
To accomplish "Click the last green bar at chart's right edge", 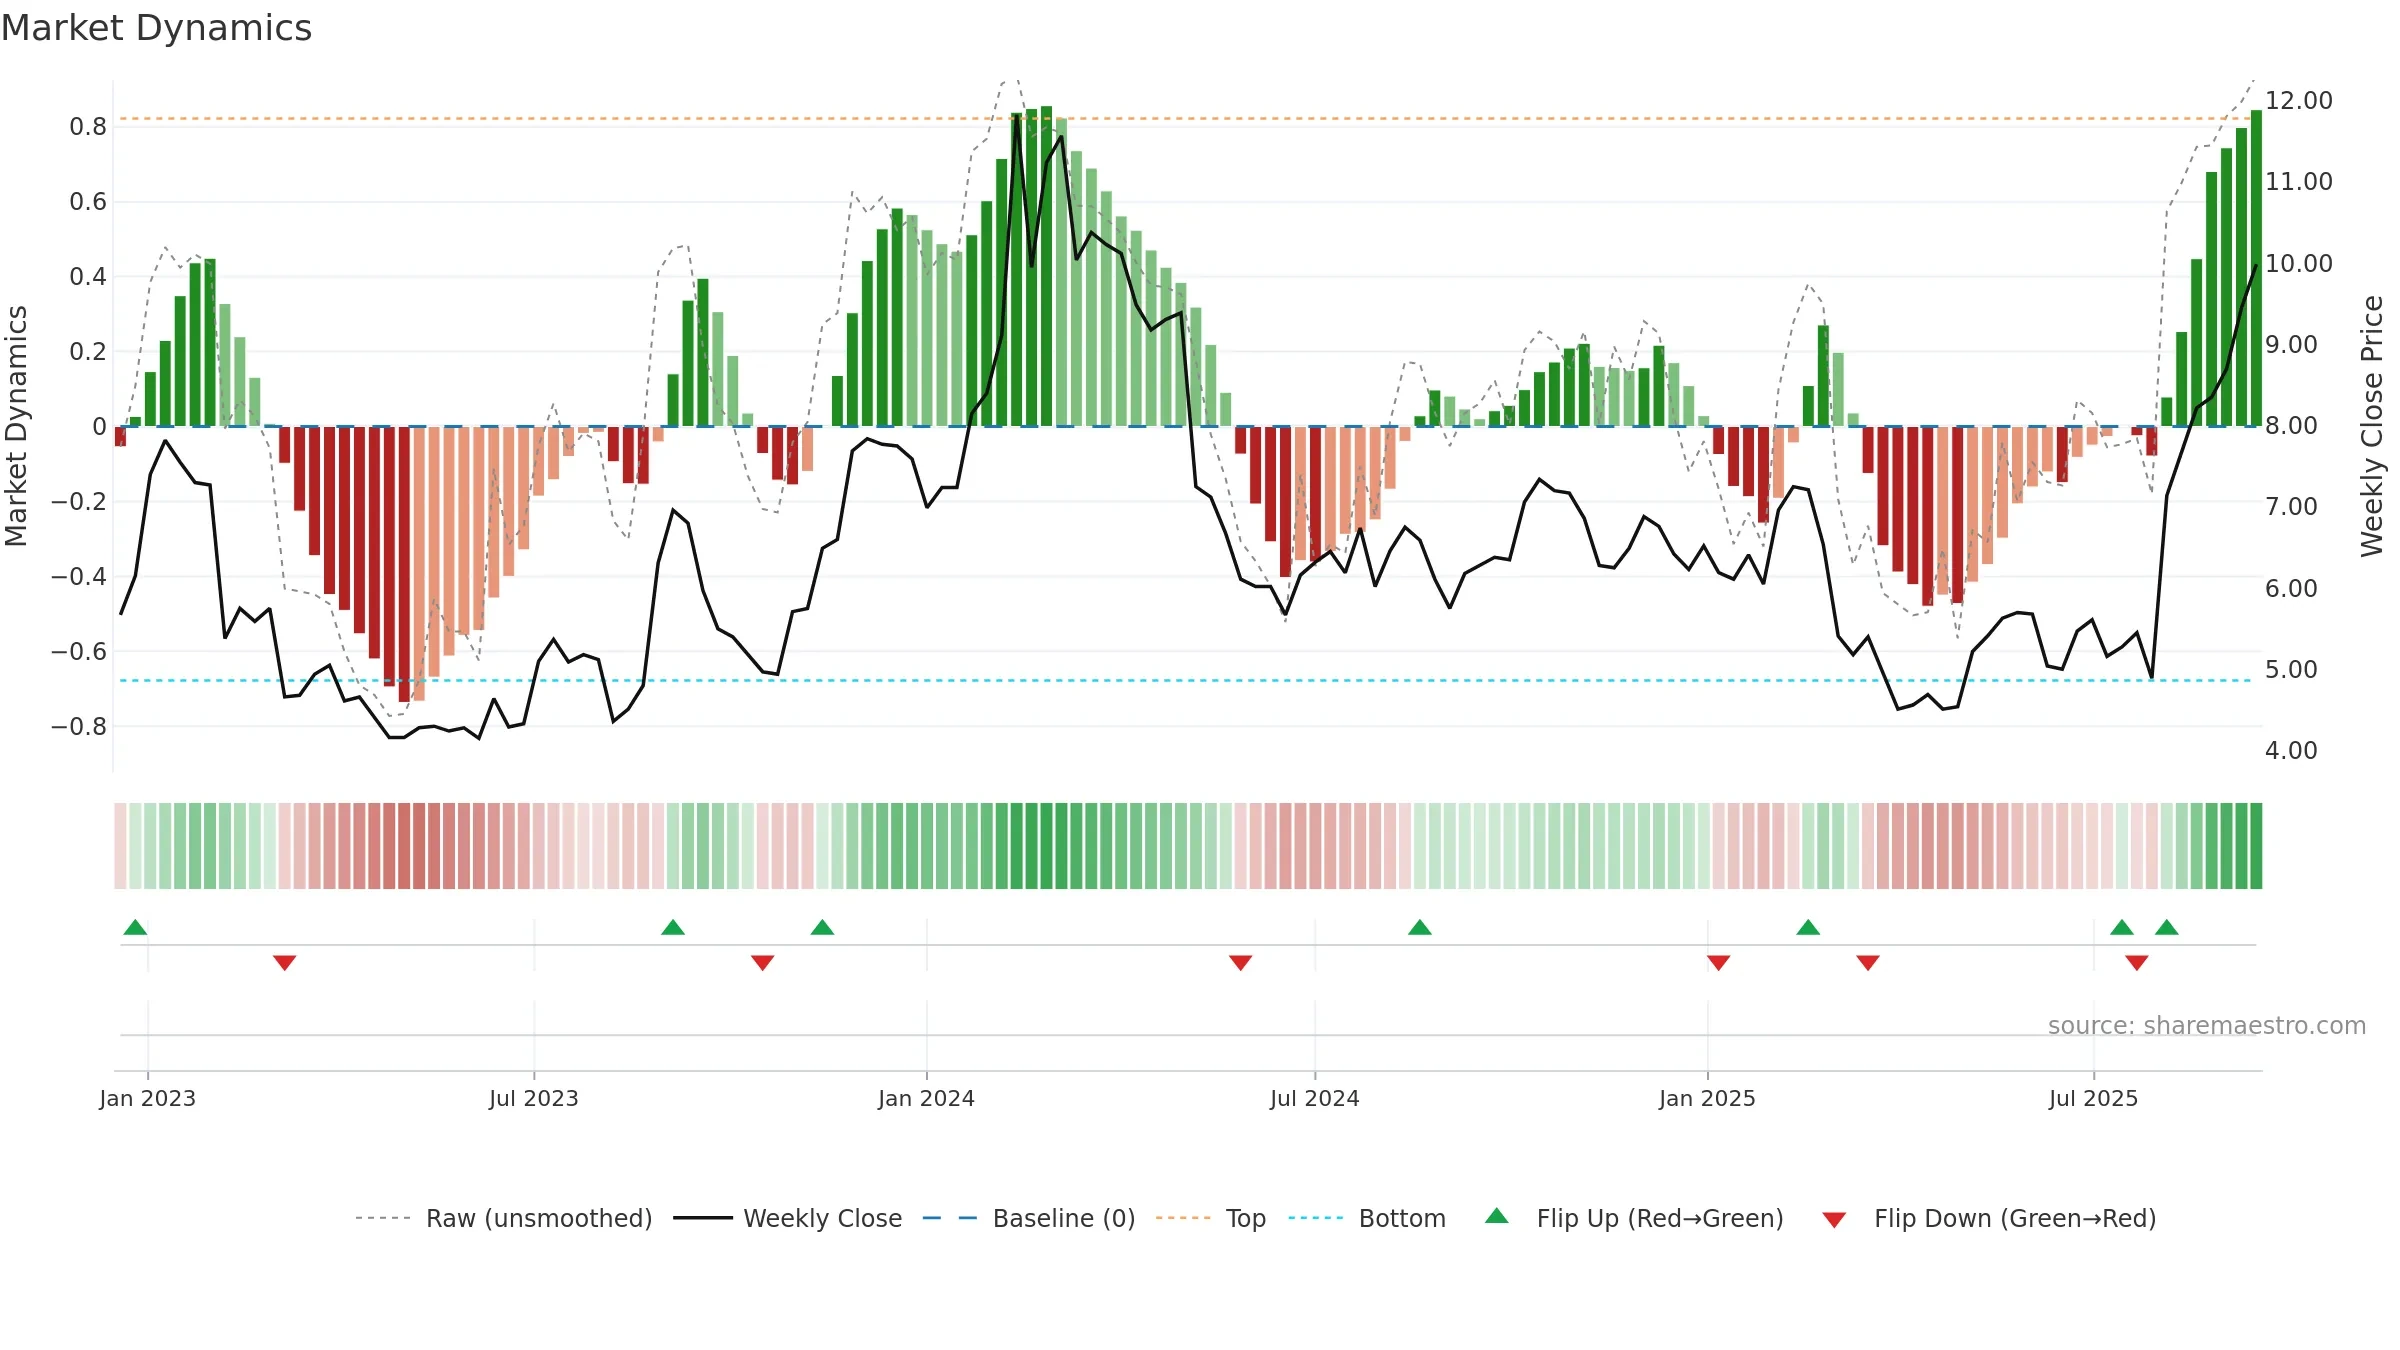I will click(2256, 268).
